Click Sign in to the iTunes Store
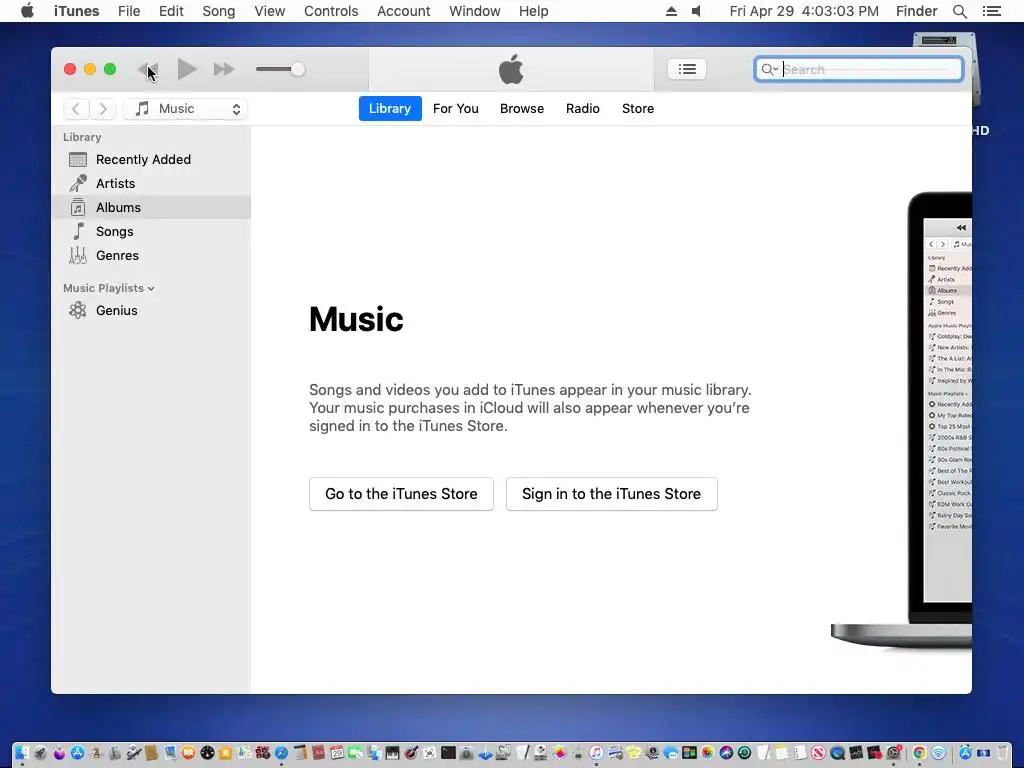Image resolution: width=1024 pixels, height=768 pixels. coord(611,494)
